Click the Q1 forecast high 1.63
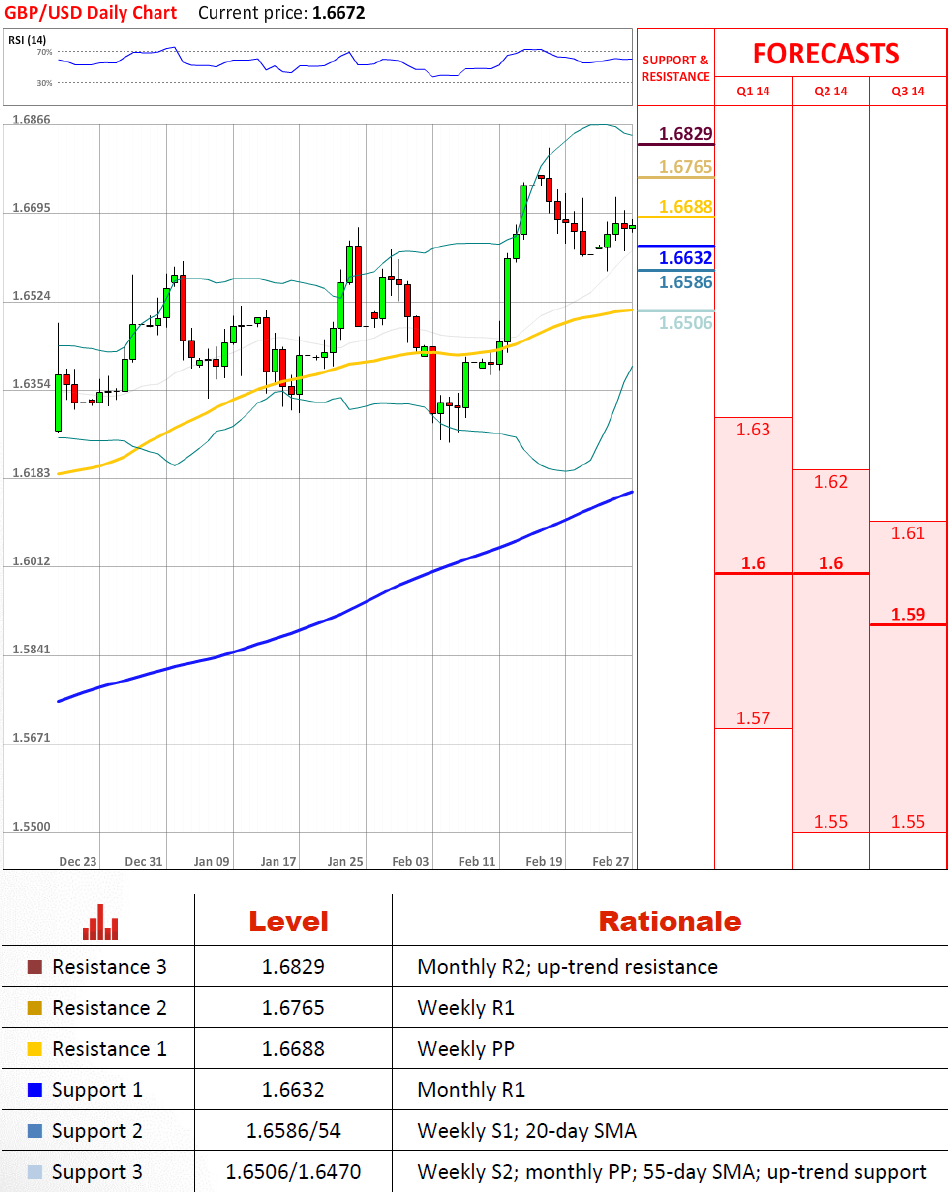The image size is (951, 1192). (753, 430)
